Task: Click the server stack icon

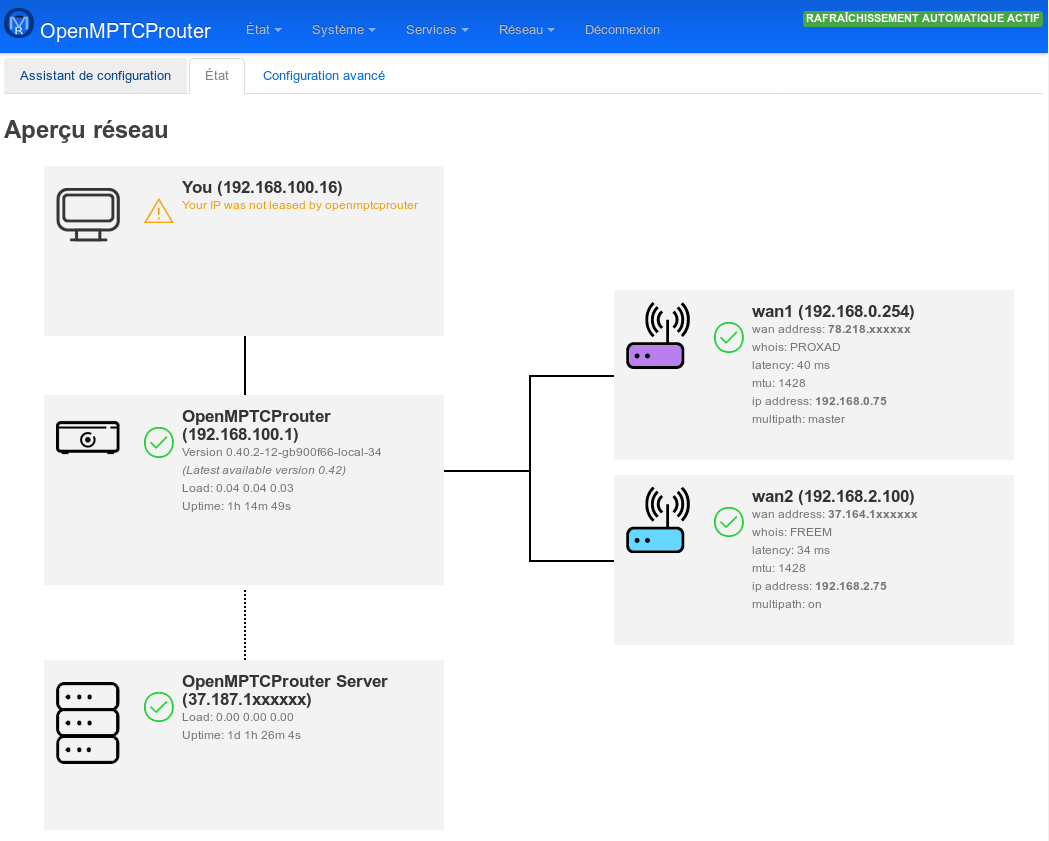Action: click(88, 723)
